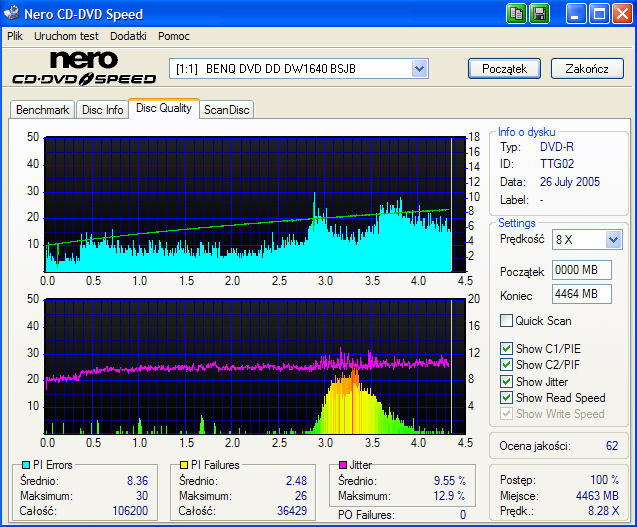This screenshot has width=637, height=527.
Task: Click the Nero CD-DVD Speed logo
Action: point(84,68)
